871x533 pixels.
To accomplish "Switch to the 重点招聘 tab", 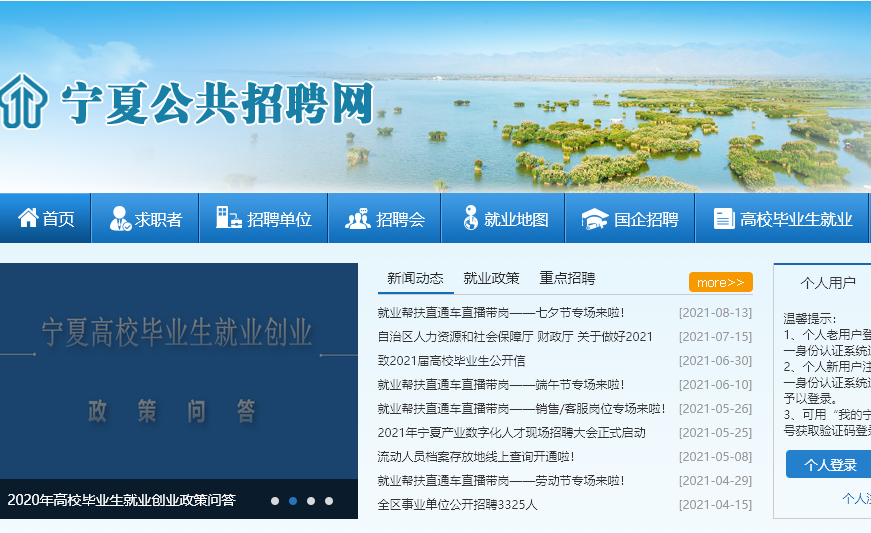I will point(567,278).
